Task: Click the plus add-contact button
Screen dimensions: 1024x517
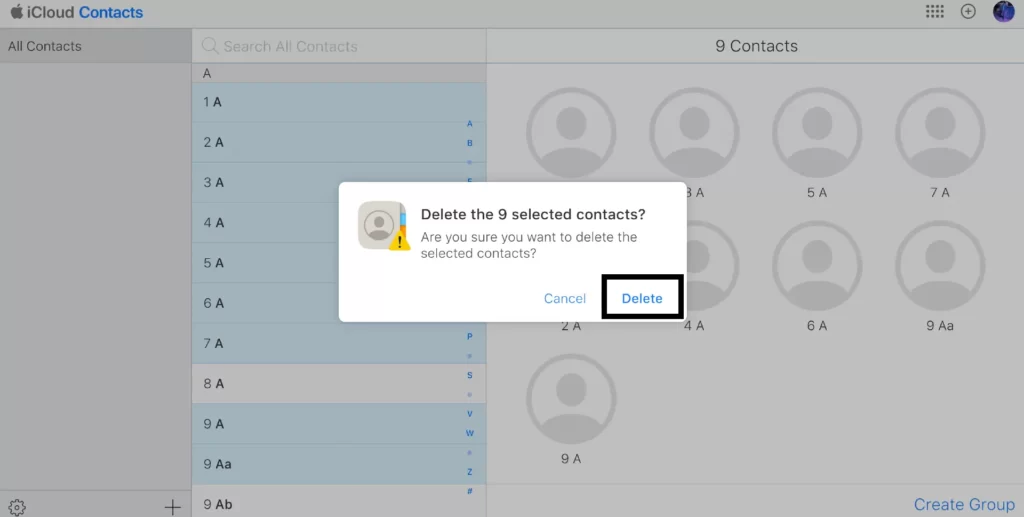Action: pos(172,507)
